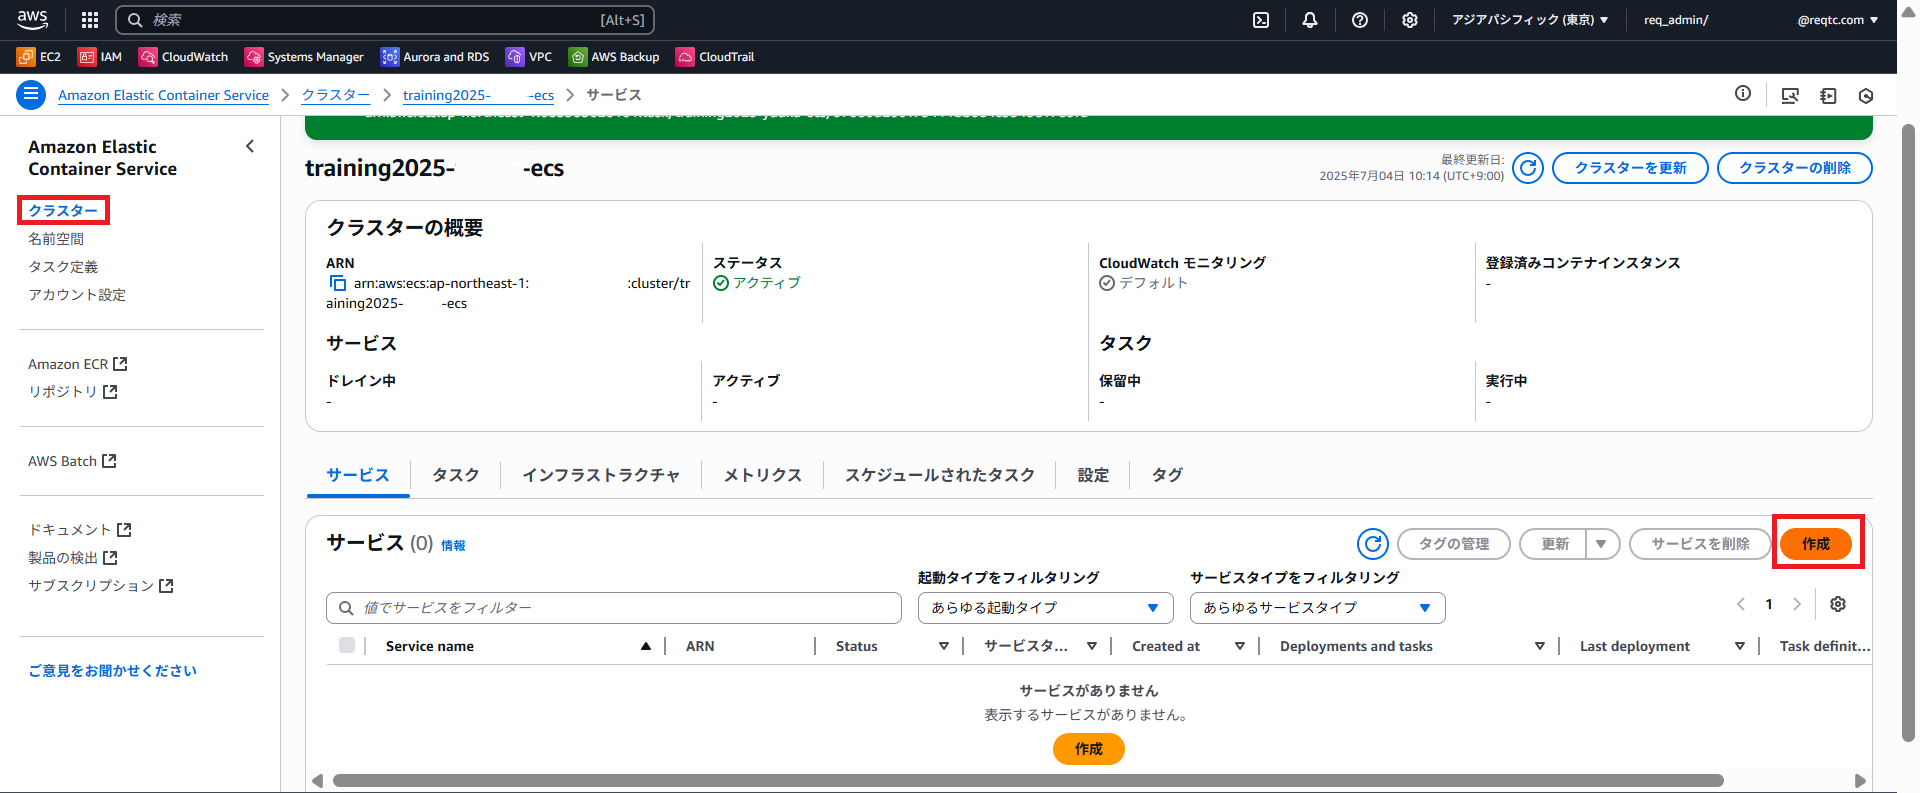This screenshot has height=793, width=1920.
Task: Open the region selector Tokyo
Action: [1530, 20]
